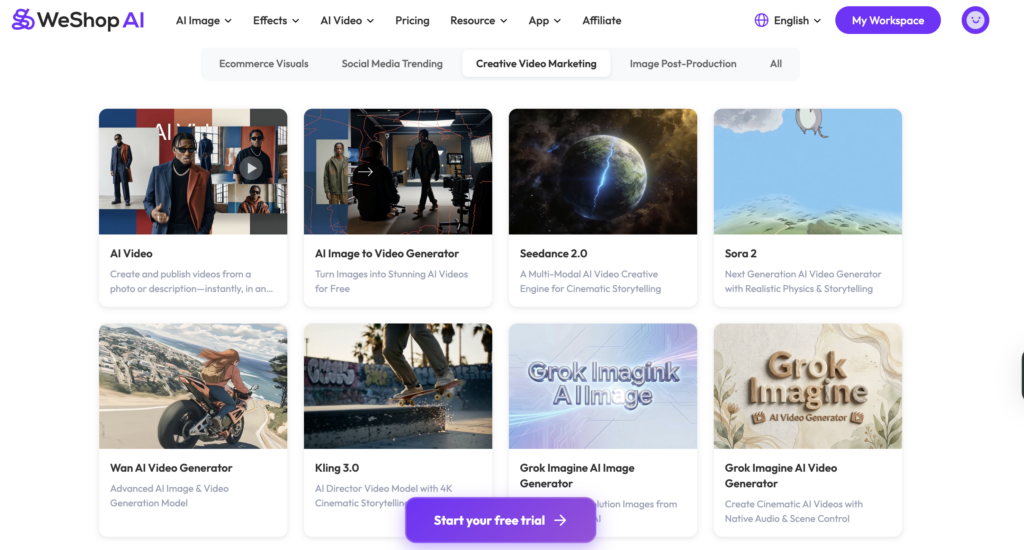The height and width of the screenshot is (550, 1024).
Task: Open Grok Imagine AI Video Generator title
Action: click(x=781, y=476)
